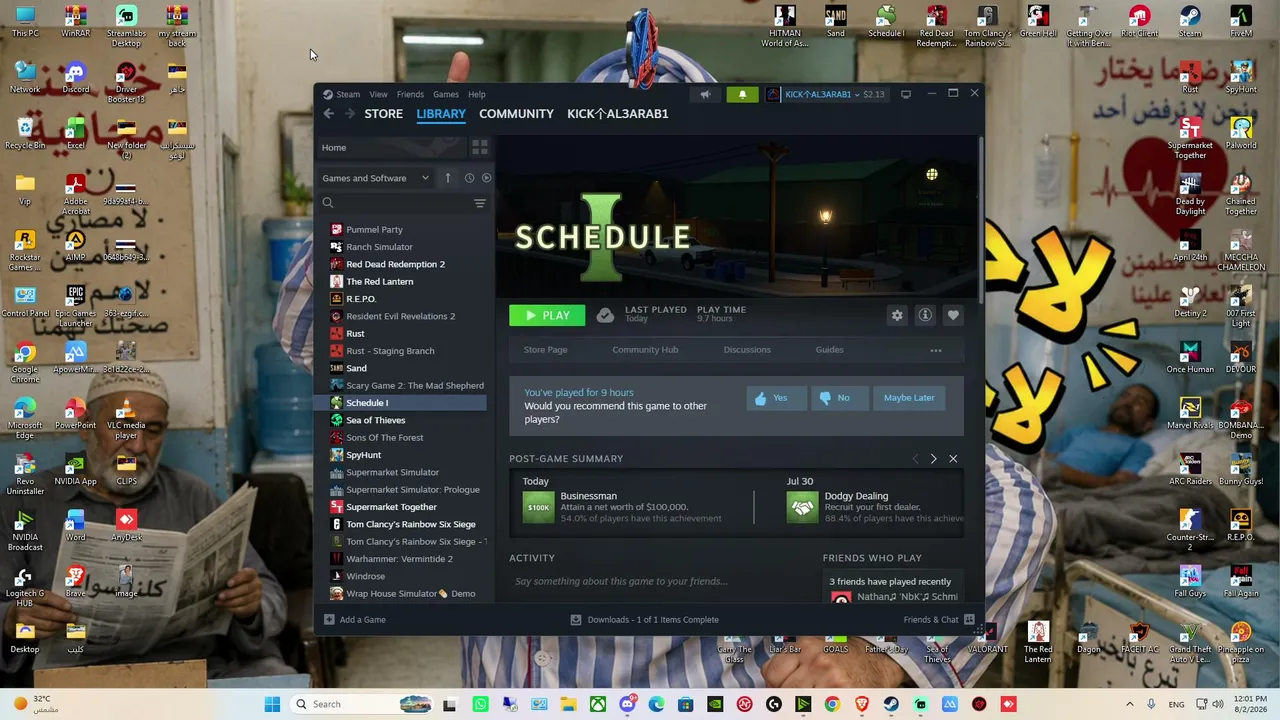Open Xbox app from the taskbar

(597, 704)
